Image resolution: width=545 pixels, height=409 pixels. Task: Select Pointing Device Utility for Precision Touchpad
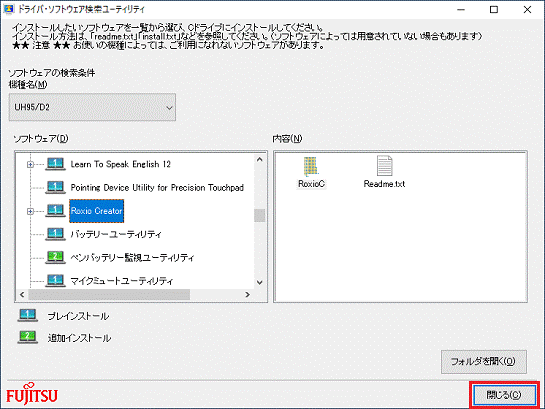(157, 188)
